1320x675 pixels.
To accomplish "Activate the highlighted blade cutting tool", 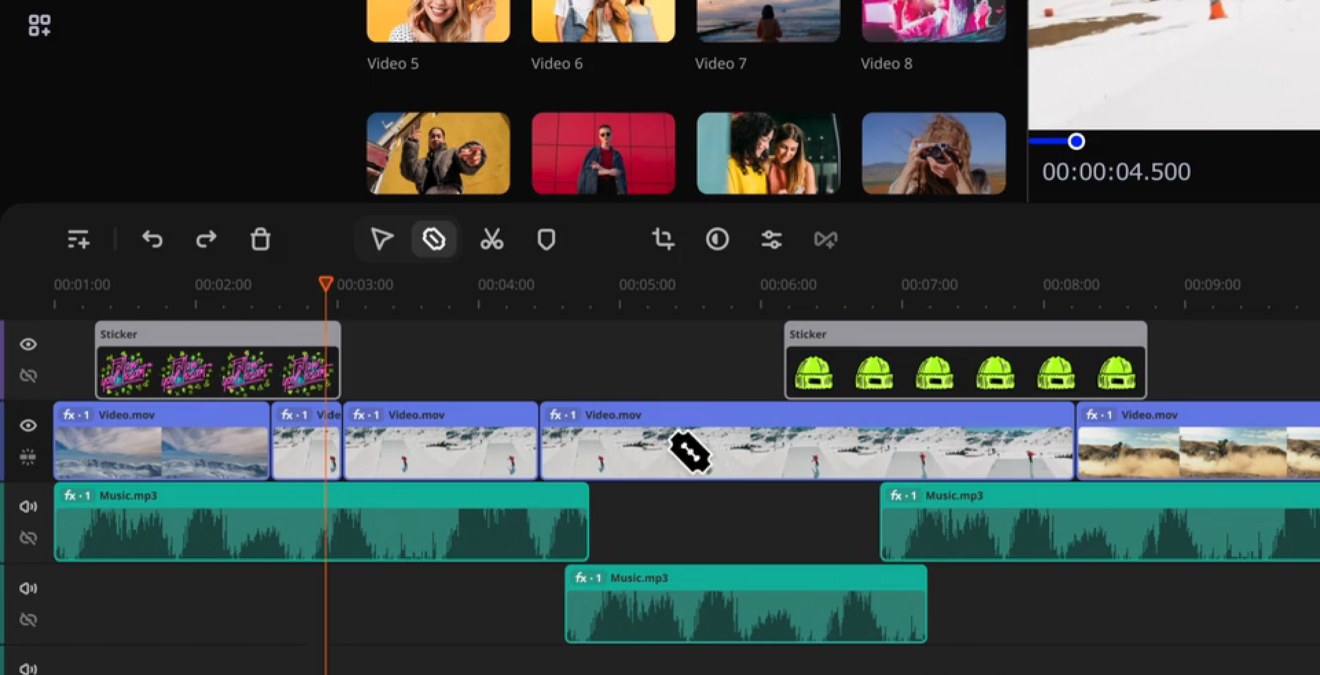I will [434, 239].
